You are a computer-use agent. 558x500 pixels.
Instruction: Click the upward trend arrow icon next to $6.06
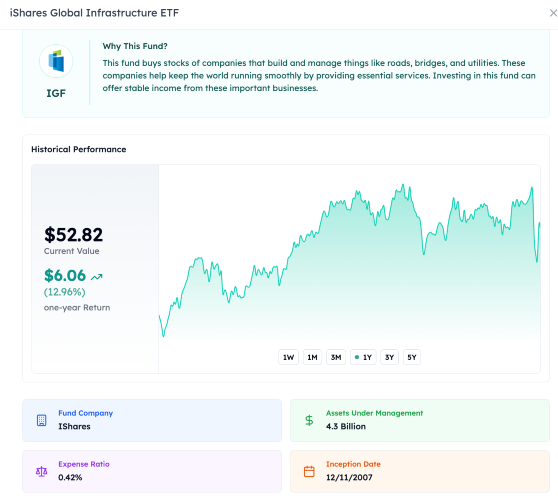click(x=96, y=277)
